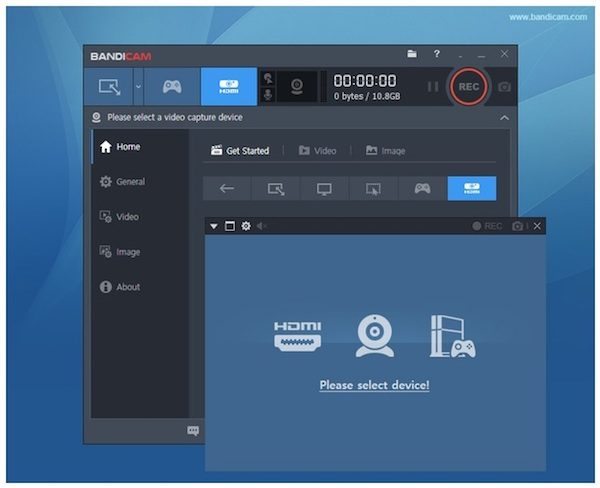Click '0 bytes / 10.8GB' storage text
This screenshot has height=488, width=600.
(367, 96)
